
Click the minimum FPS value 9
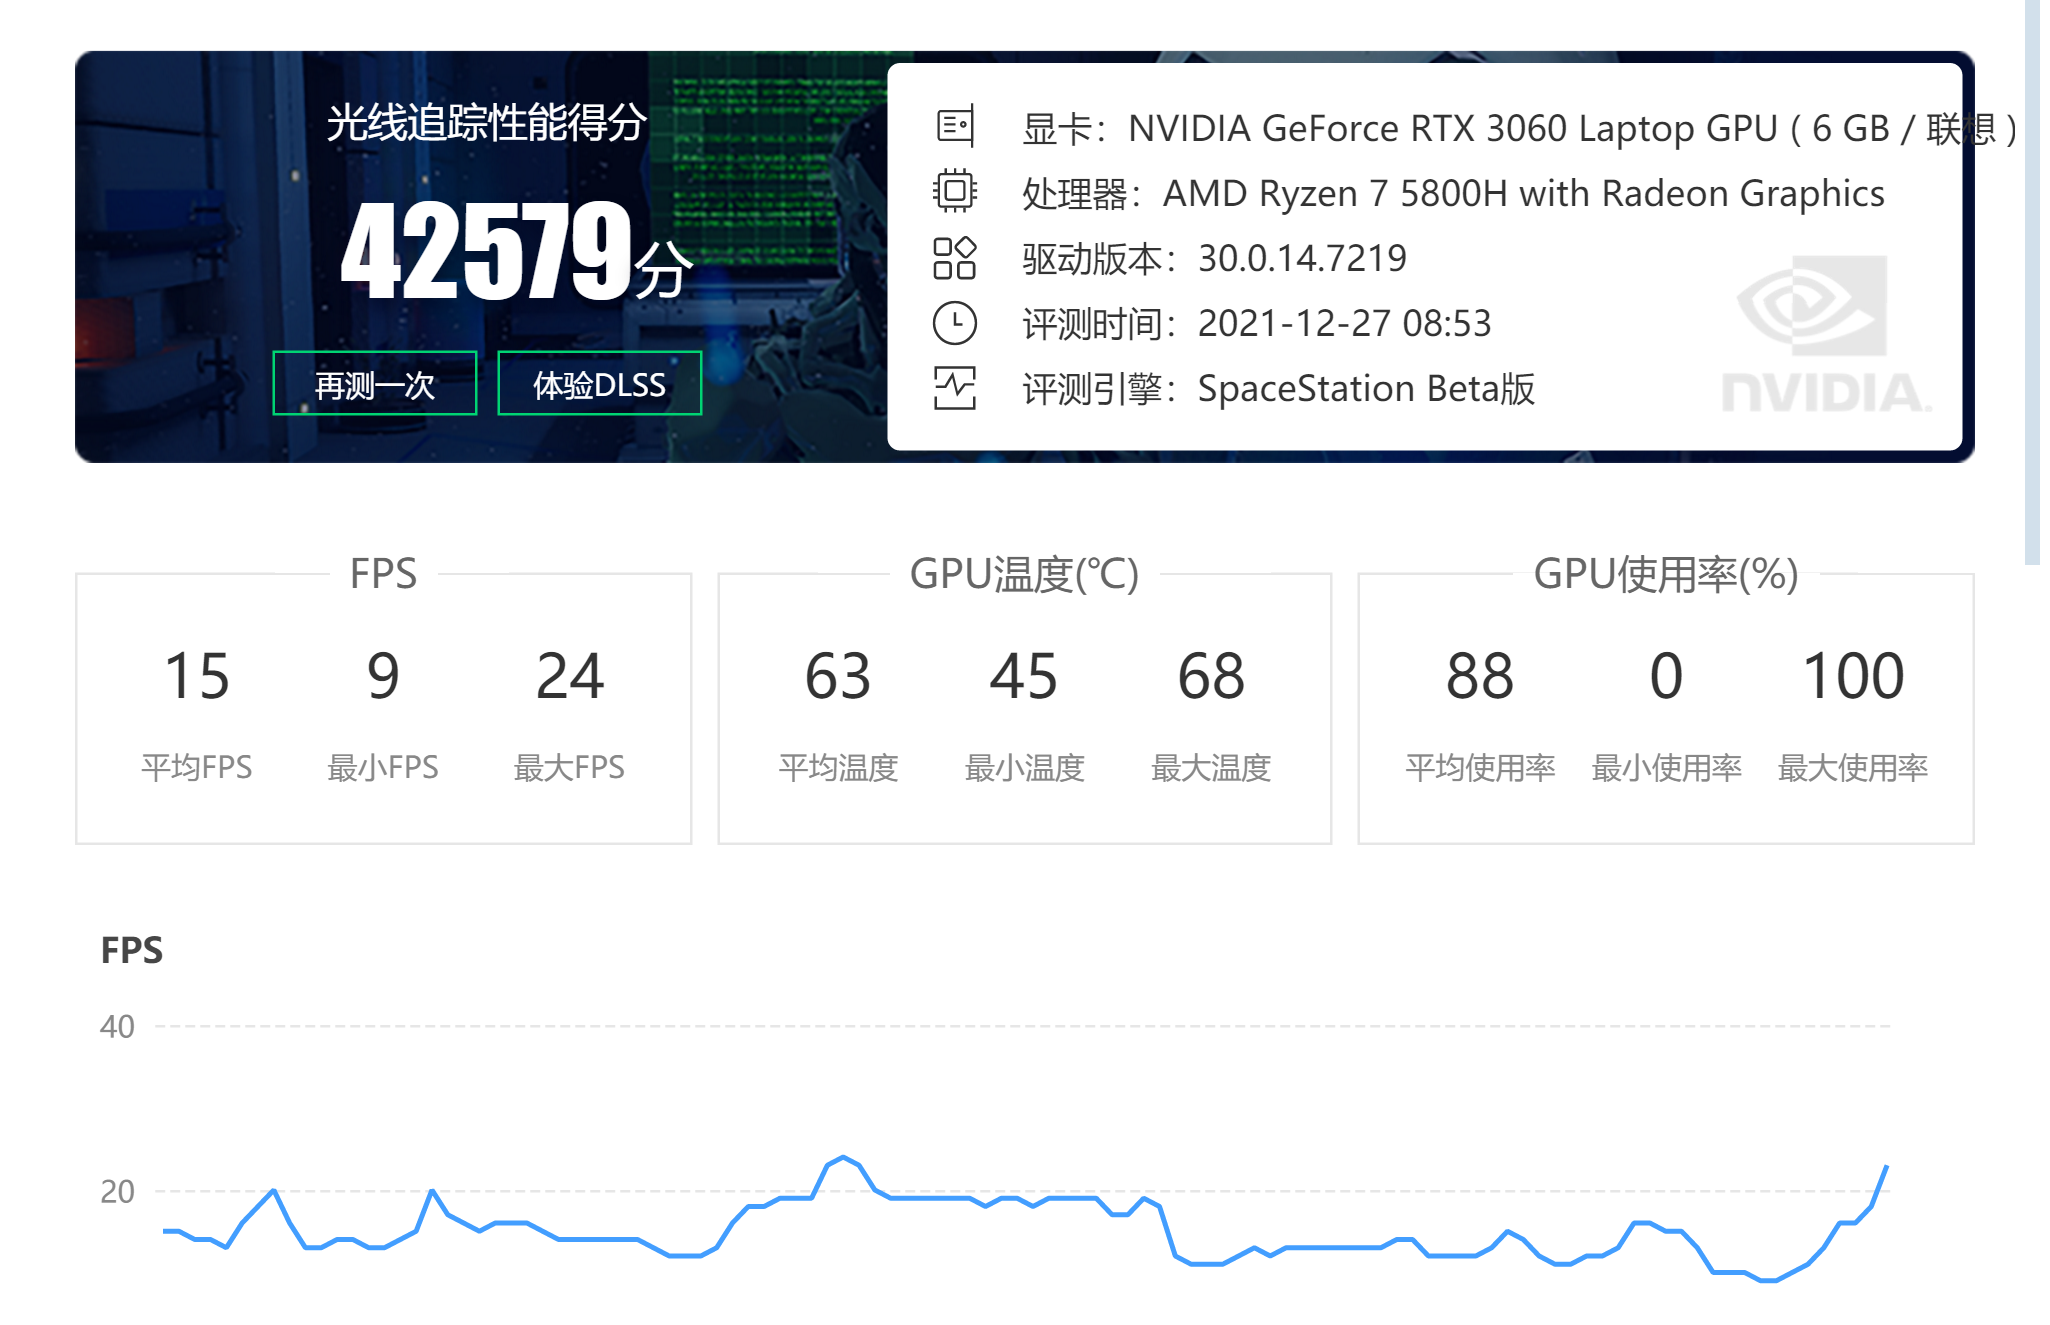383,676
